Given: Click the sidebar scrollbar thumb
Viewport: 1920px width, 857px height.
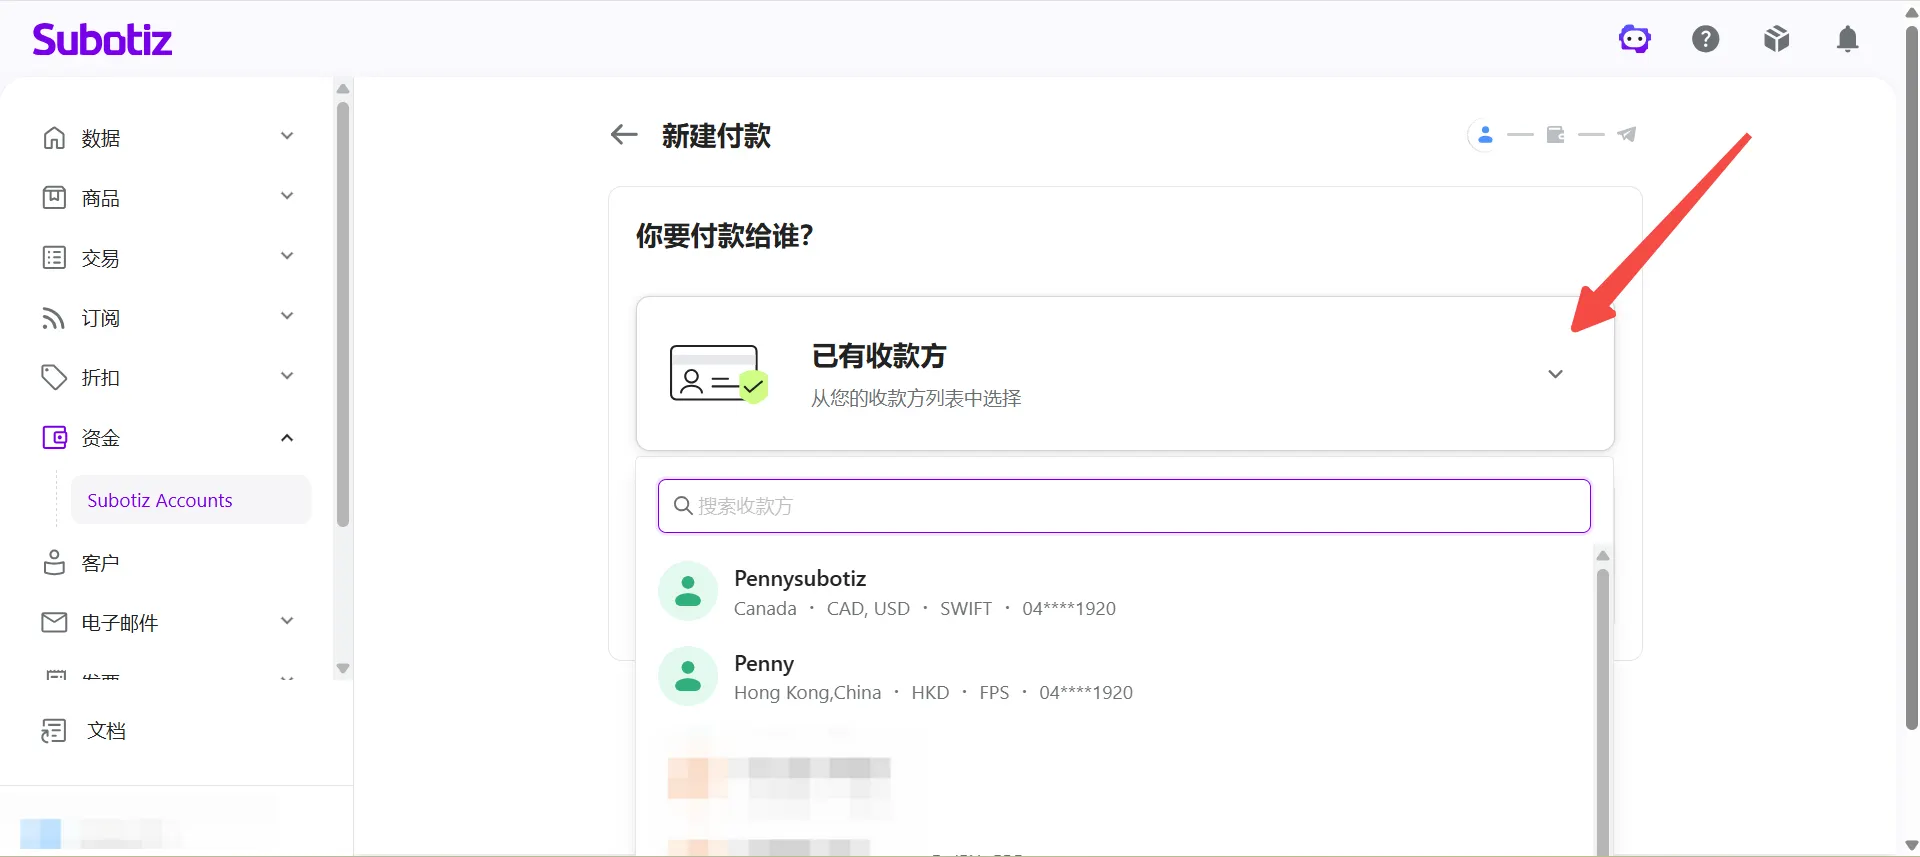Looking at the screenshot, I should coord(343,314).
